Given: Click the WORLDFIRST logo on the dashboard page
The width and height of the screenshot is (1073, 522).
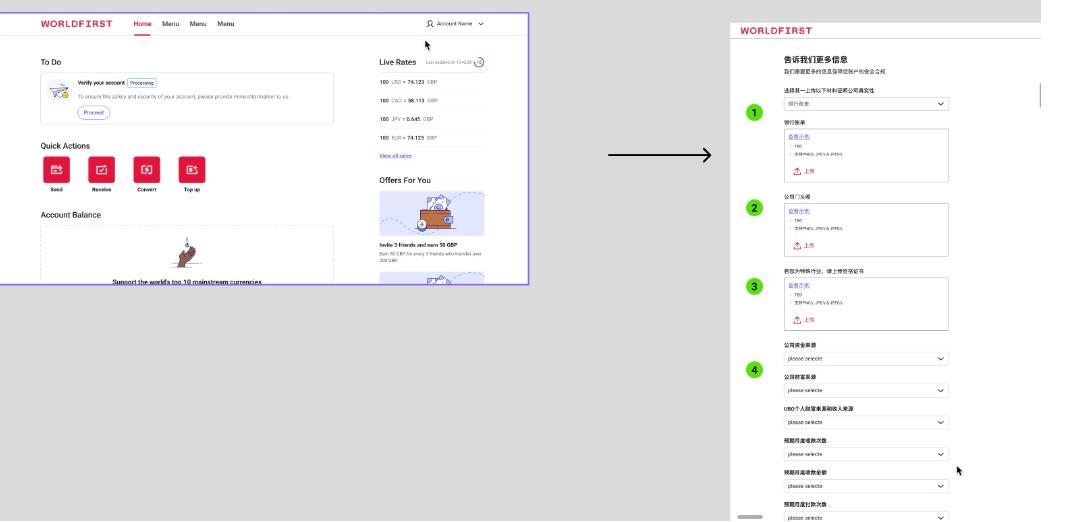Looking at the screenshot, I should click(76, 23).
